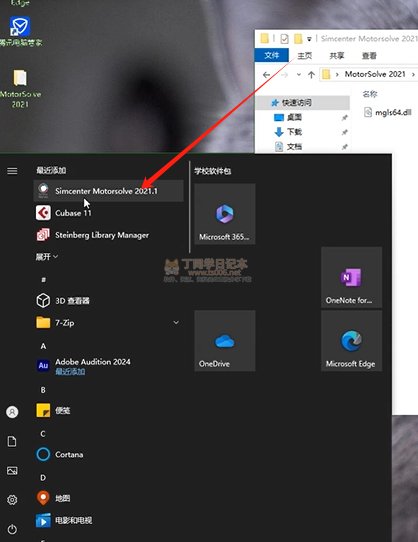Screen dimensions: 418x542
Task: Expand chevron after MotorSolve 2021 in path
Action: [x=413, y=74]
